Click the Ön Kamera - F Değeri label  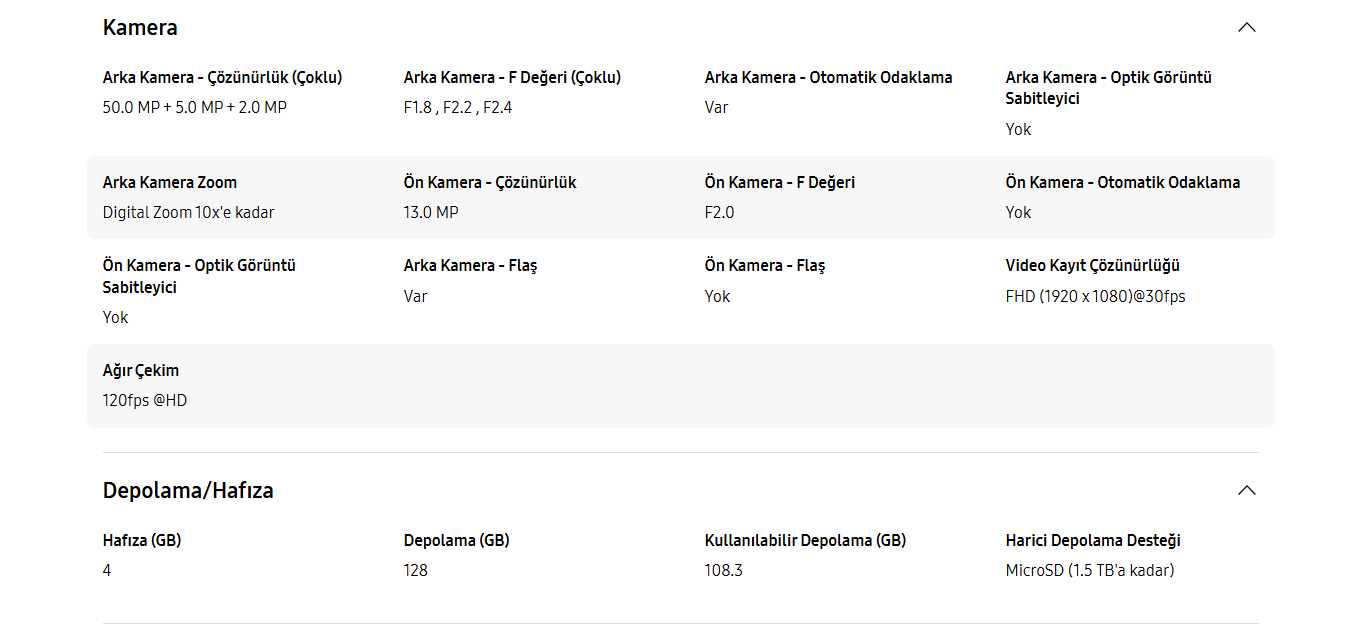(x=780, y=182)
